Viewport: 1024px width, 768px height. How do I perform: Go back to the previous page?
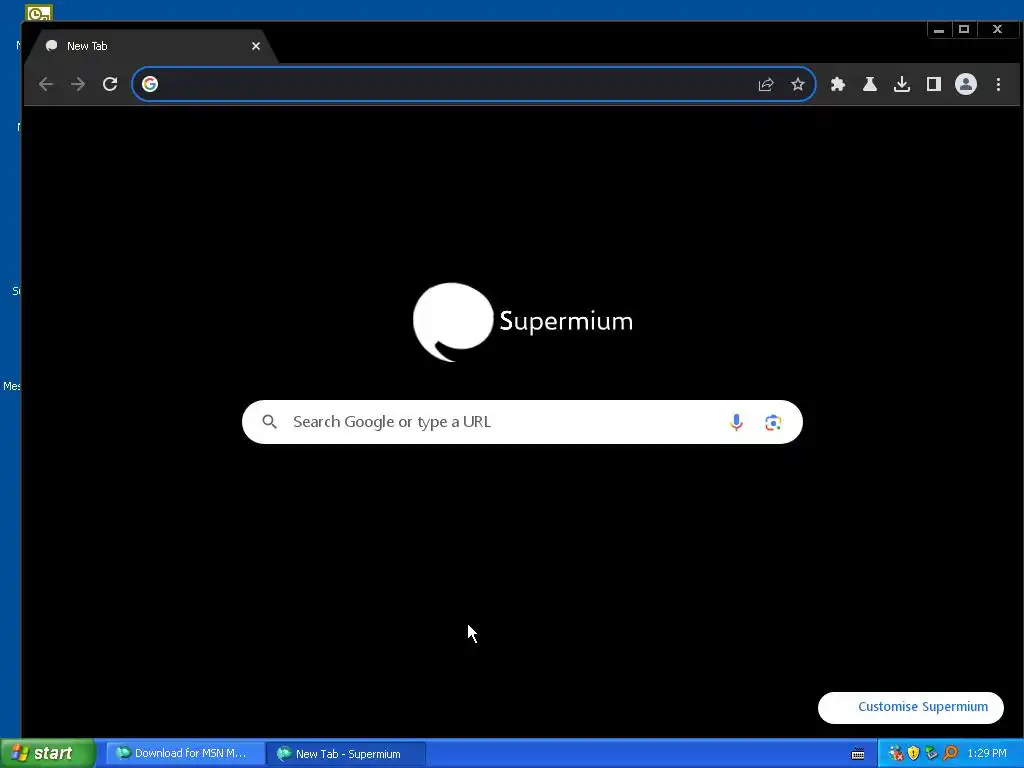click(45, 84)
